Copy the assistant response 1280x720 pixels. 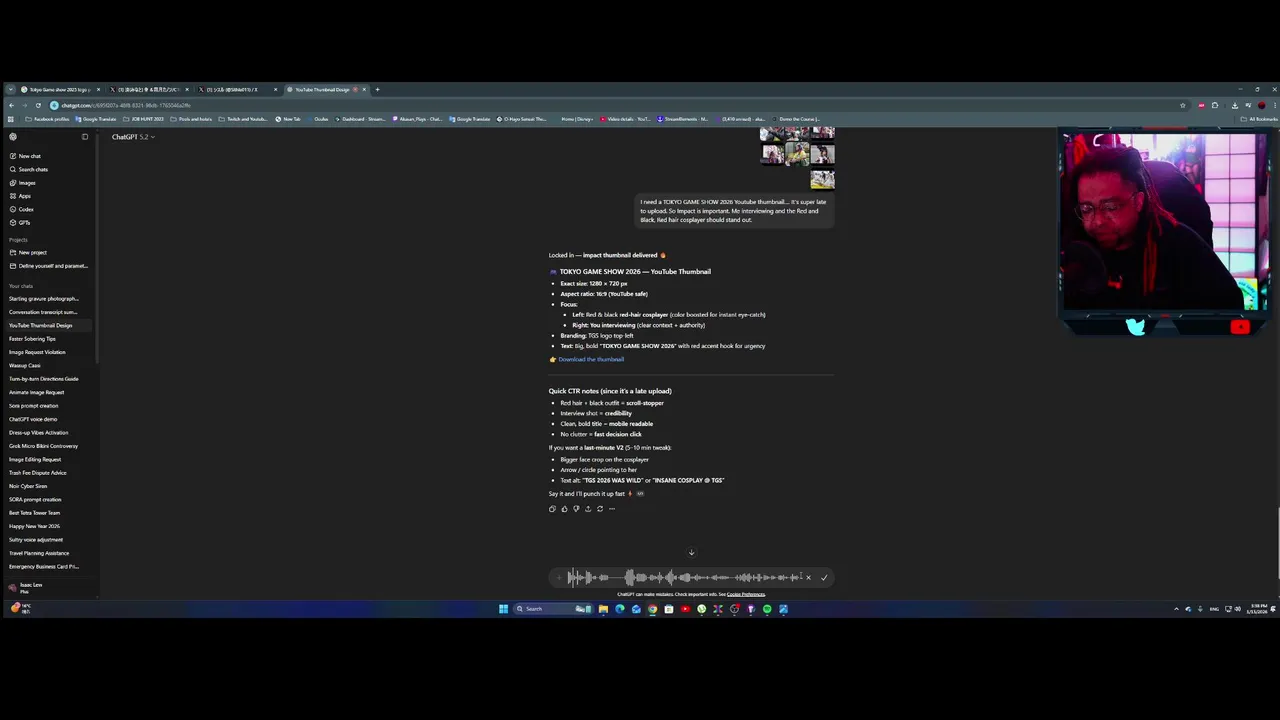coord(552,508)
